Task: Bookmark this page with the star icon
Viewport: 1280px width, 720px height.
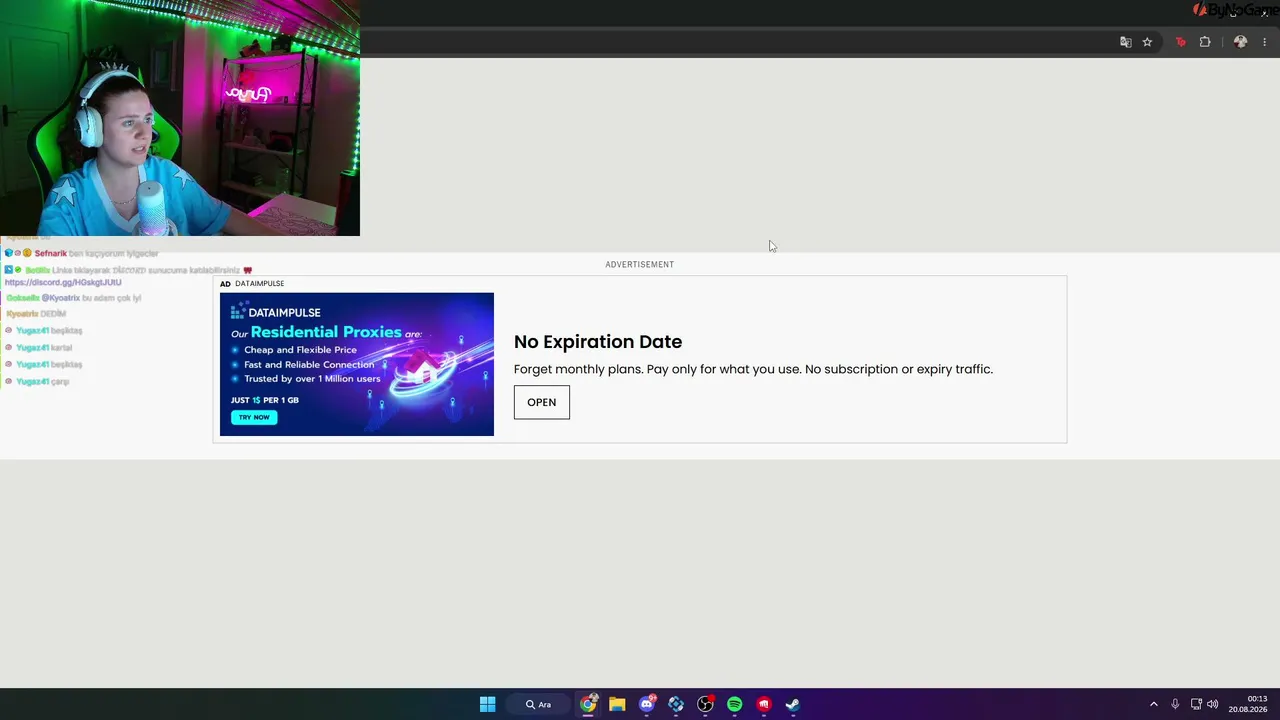Action: click(x=1147, y=42)
